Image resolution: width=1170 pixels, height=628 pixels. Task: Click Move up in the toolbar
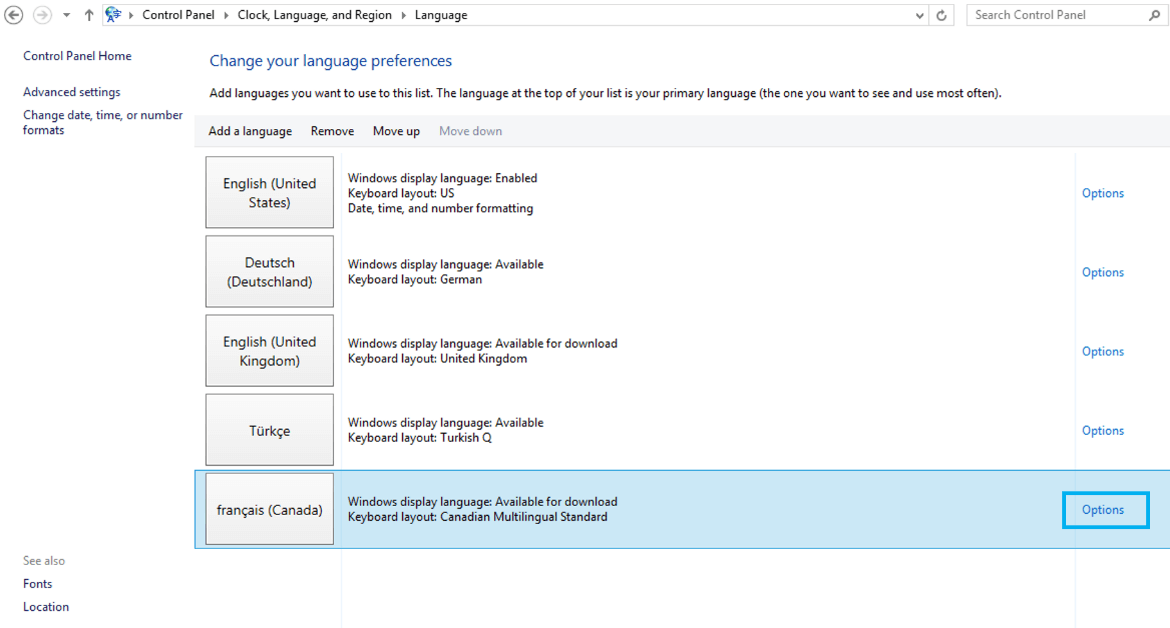point(396,131)
